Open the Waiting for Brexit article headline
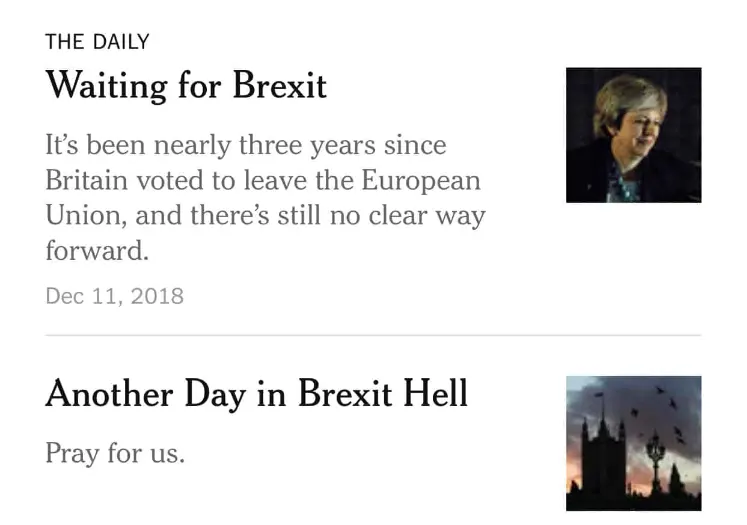747x525 pixels. (x=186, y=85)
